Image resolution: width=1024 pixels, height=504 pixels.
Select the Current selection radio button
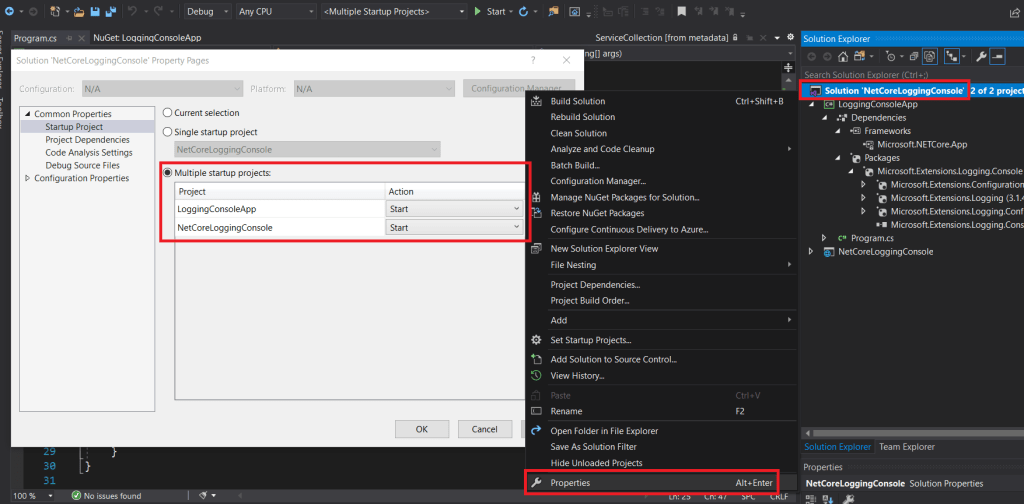click(168, 113)
